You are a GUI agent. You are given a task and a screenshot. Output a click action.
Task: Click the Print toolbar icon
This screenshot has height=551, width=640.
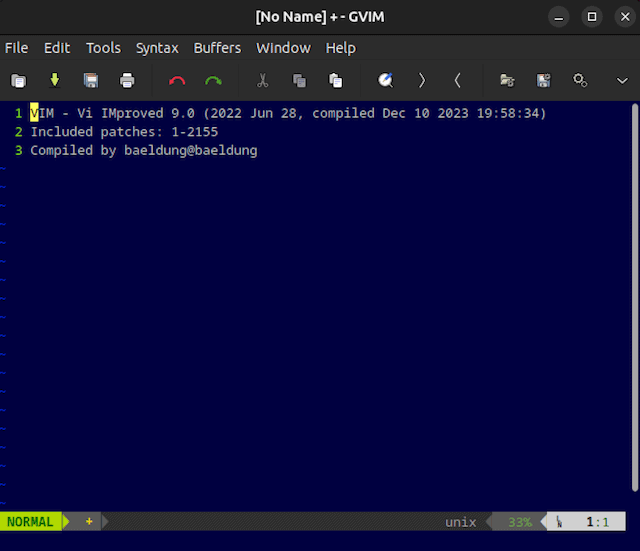[127, 80]
